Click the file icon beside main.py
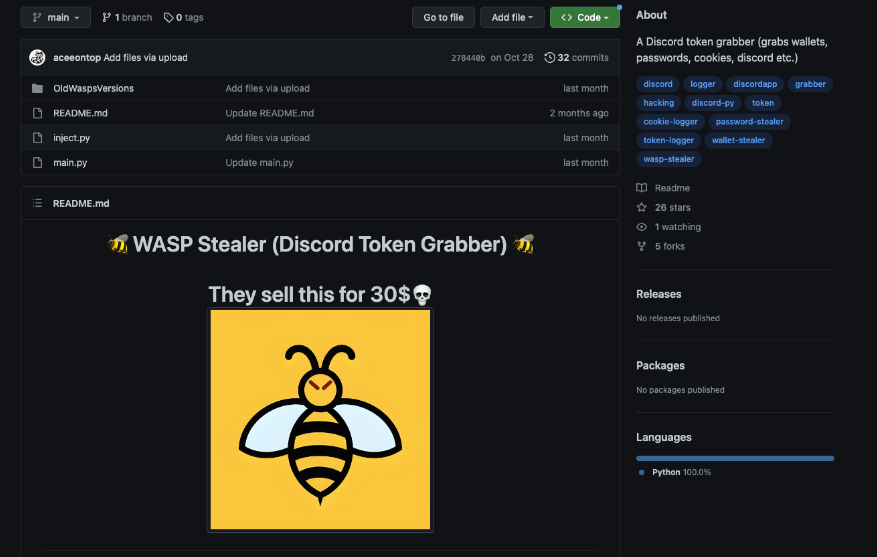 pyautogui.click(x=37, y=163)
